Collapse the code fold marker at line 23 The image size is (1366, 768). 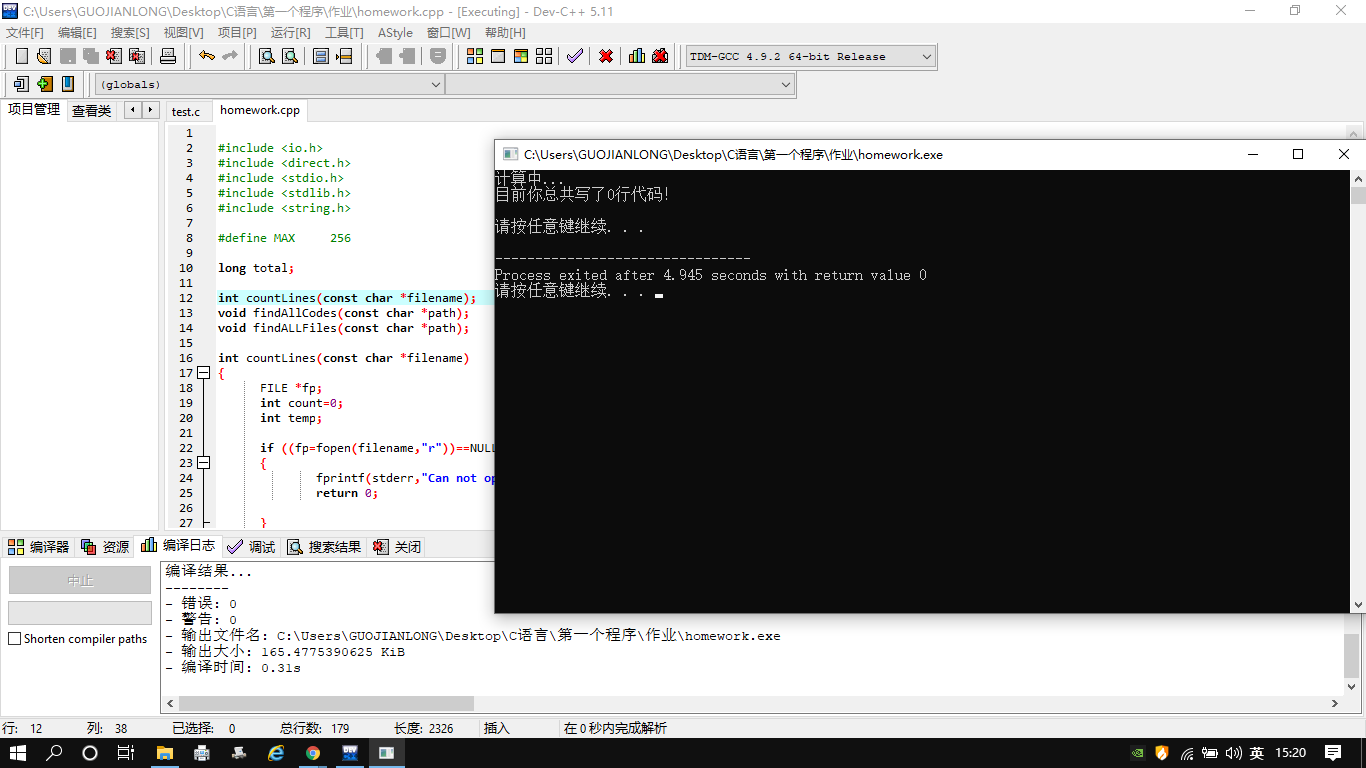204,463
